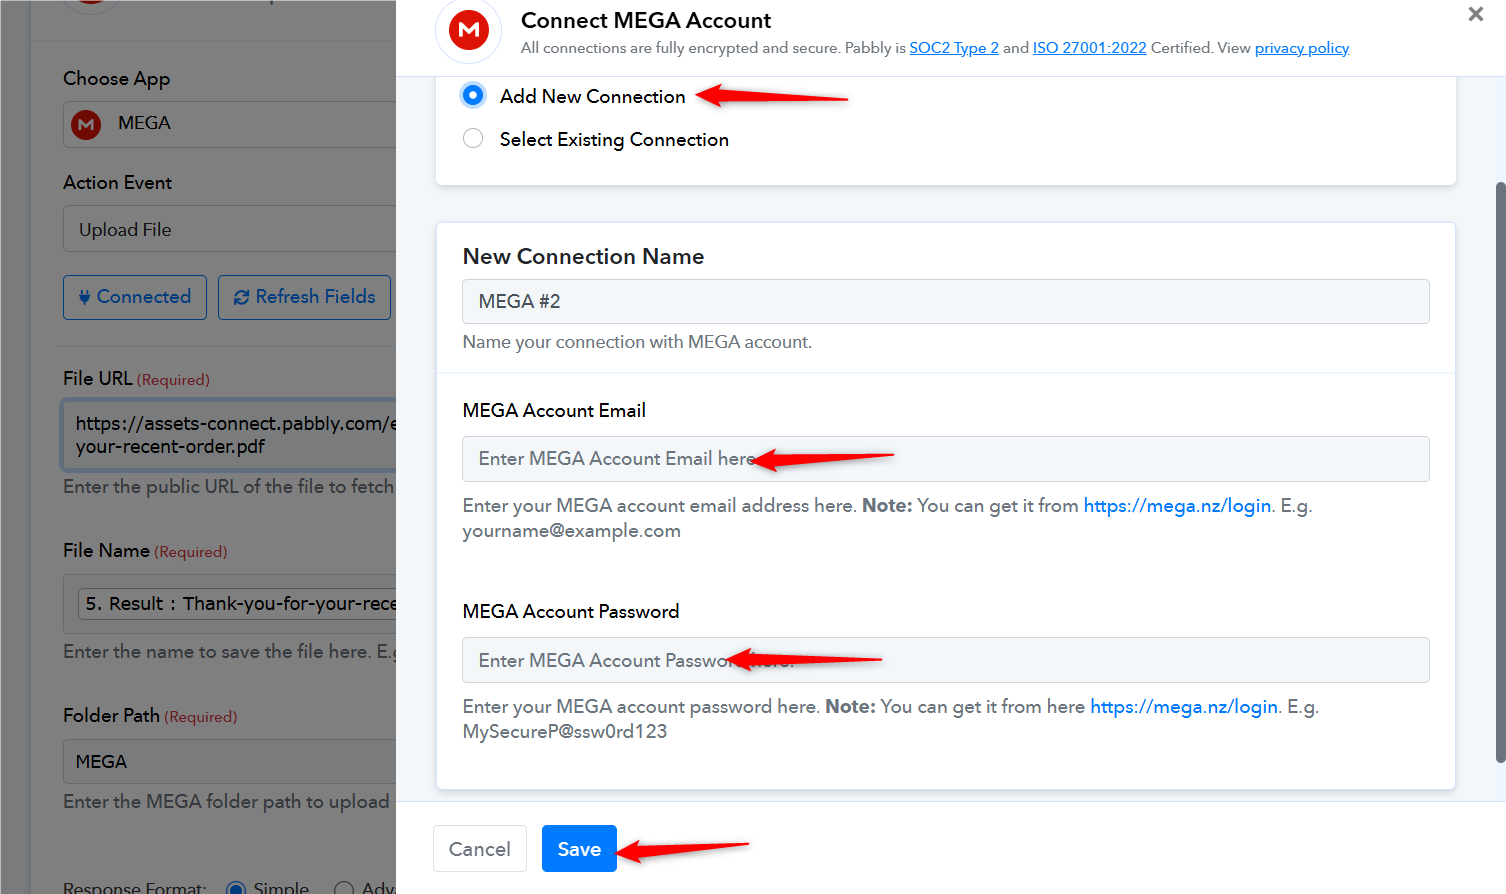Select the Add New Connection radio button
The height and width of the screenshot is (894, 1506).
(473, 96)
